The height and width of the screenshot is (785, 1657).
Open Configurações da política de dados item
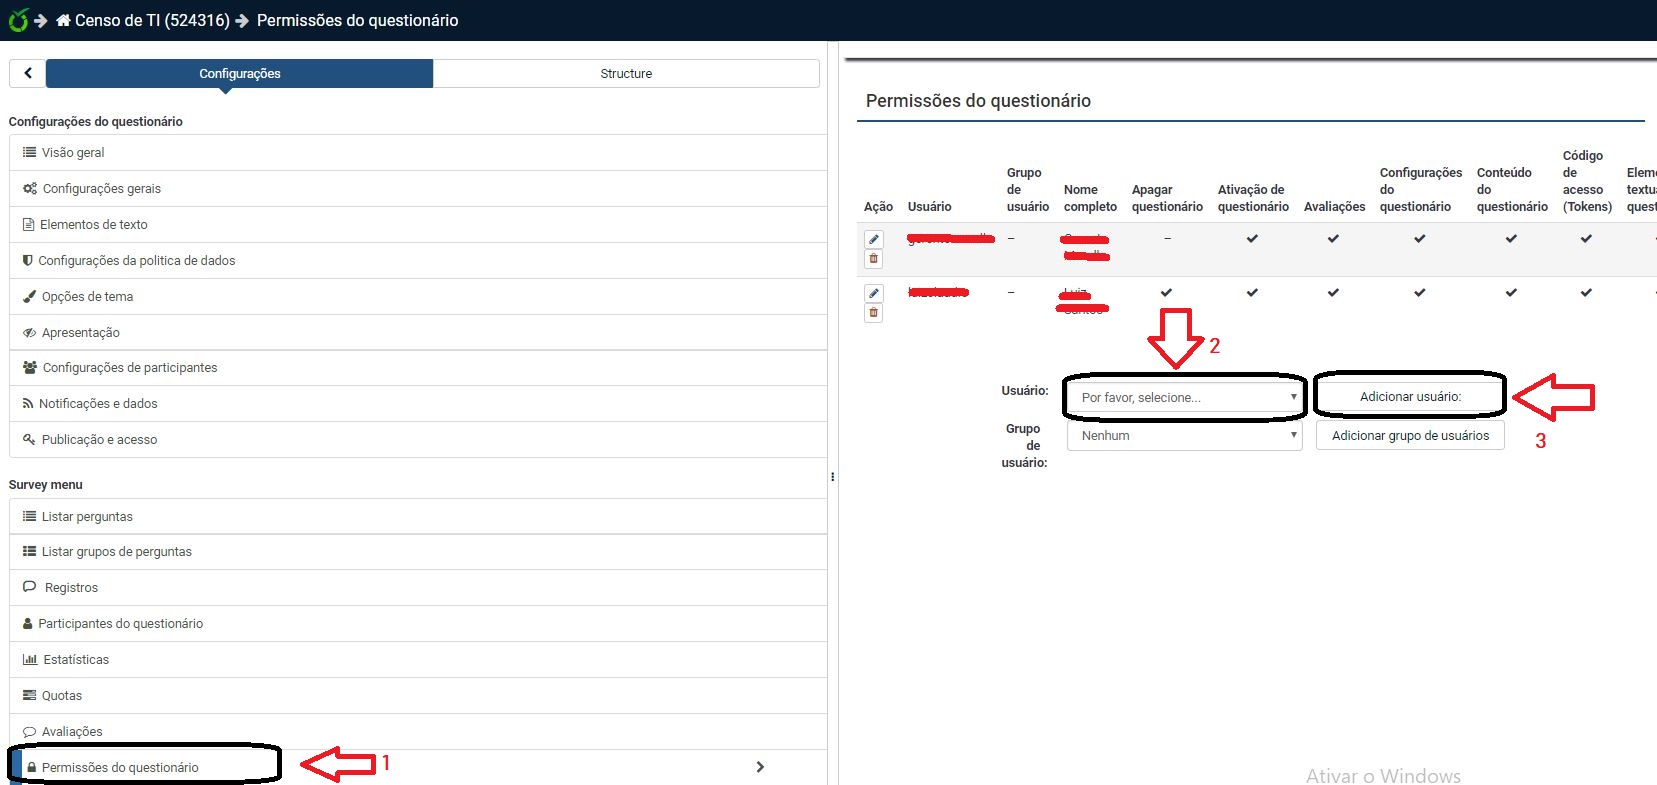click(x=418, y=260)
